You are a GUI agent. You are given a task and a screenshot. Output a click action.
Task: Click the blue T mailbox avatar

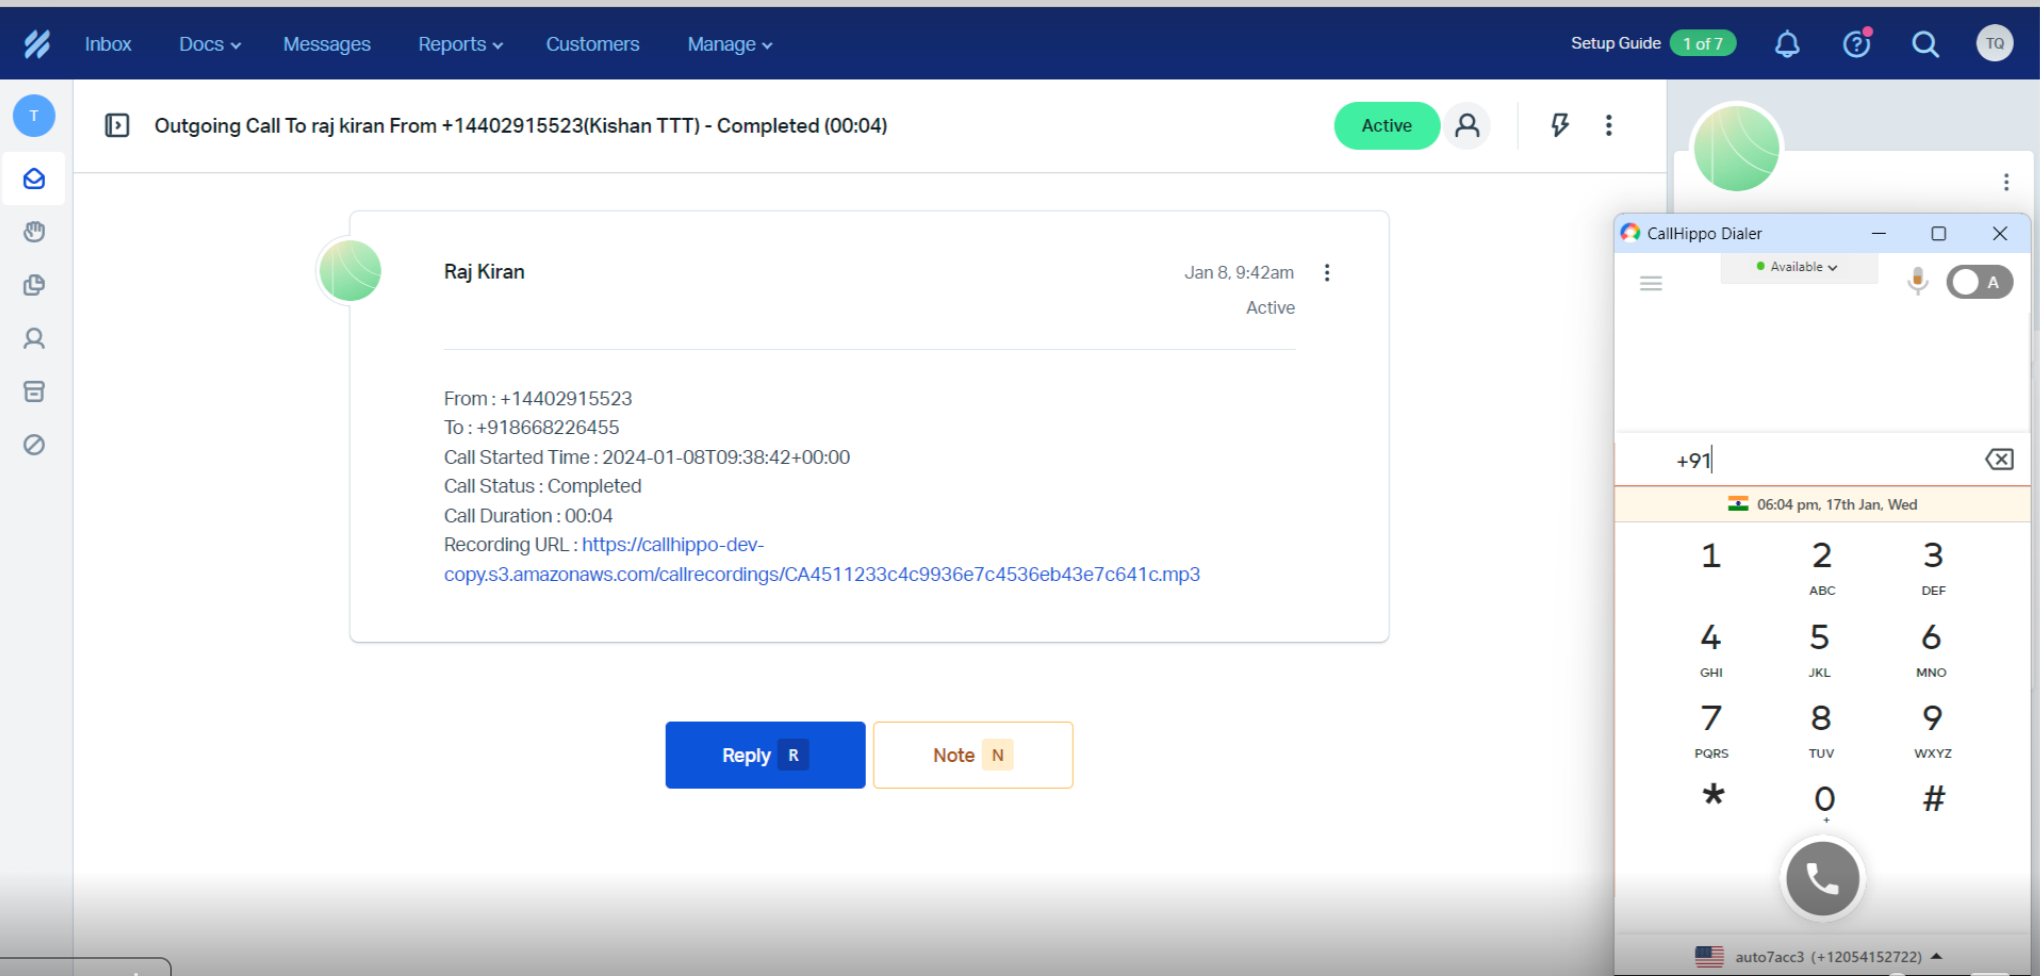tap(34, 116)
